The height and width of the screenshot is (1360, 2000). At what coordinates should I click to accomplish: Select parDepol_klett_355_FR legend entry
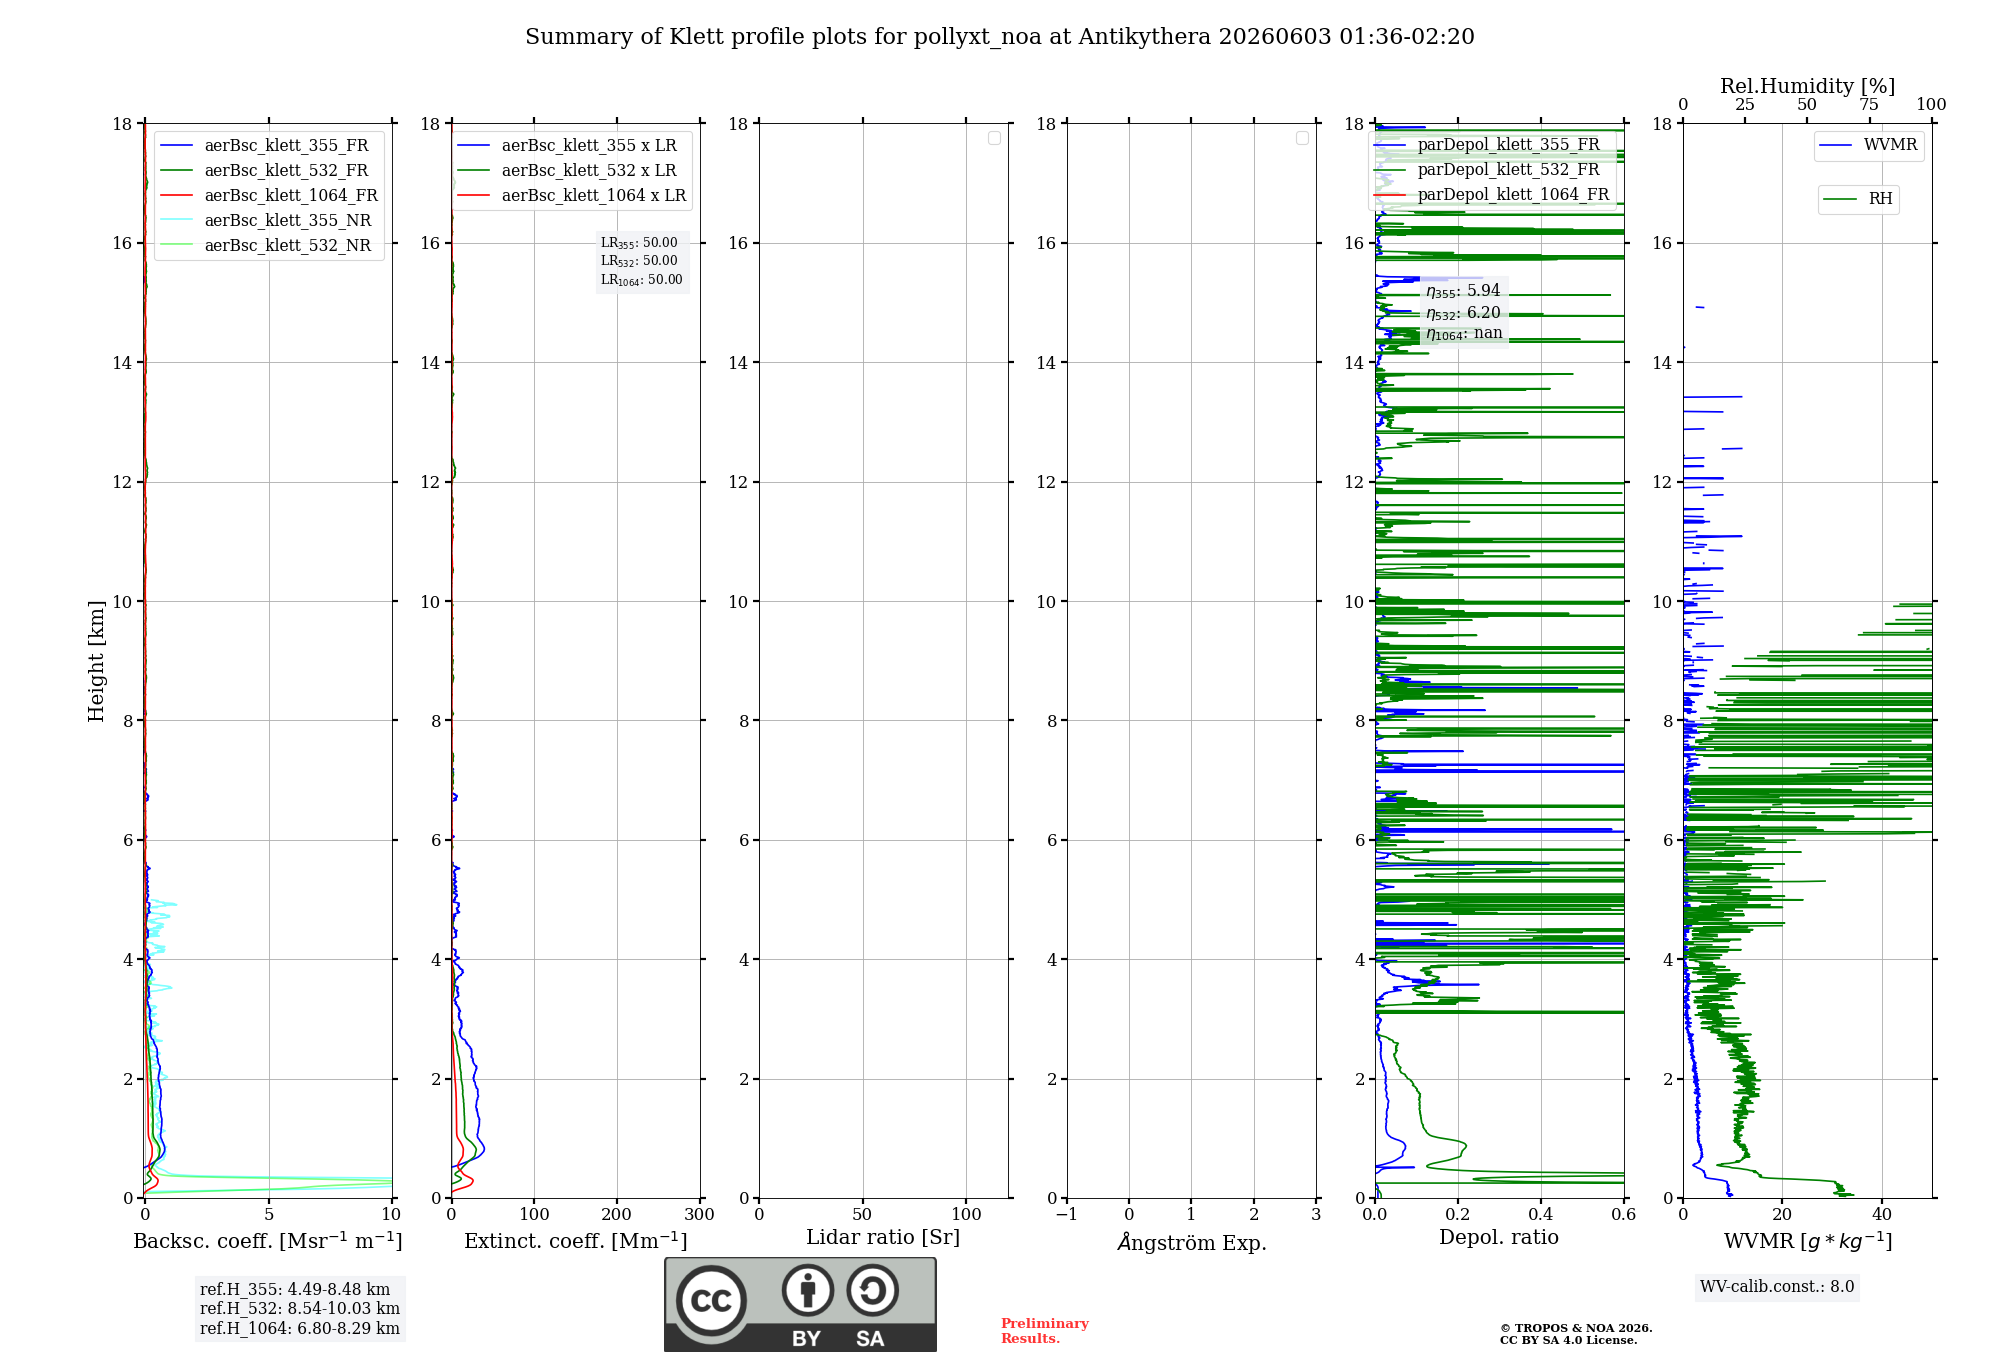(1487, 144)
